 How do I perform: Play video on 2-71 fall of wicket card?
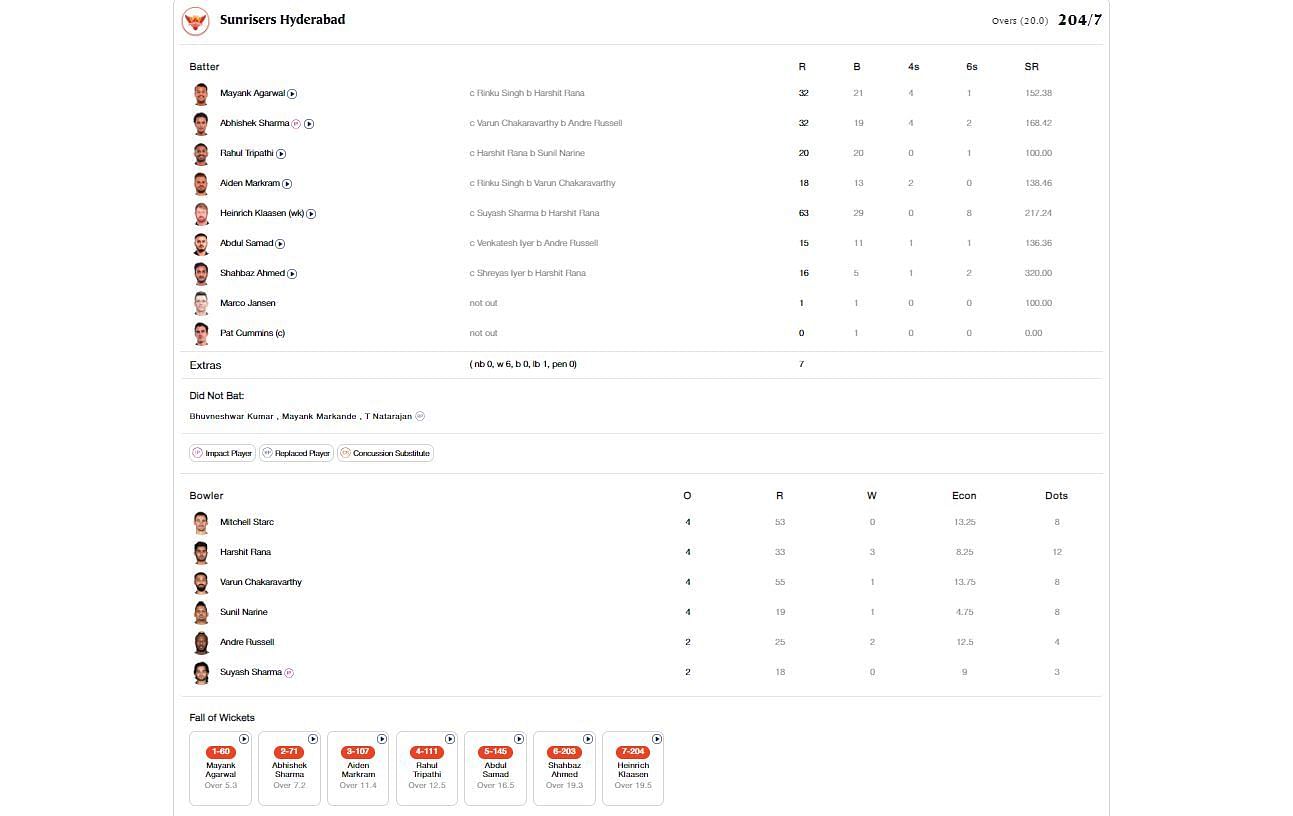(x=313, y=739)
